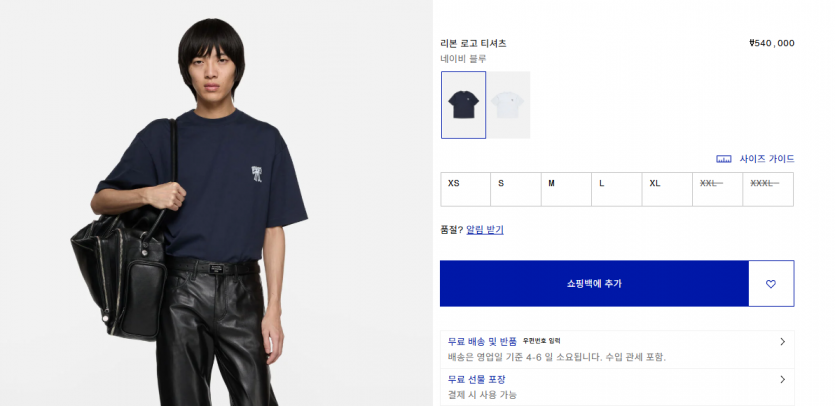Click the sold-out XXXL size option
The image size is (835, 406).
coord(768,189)
